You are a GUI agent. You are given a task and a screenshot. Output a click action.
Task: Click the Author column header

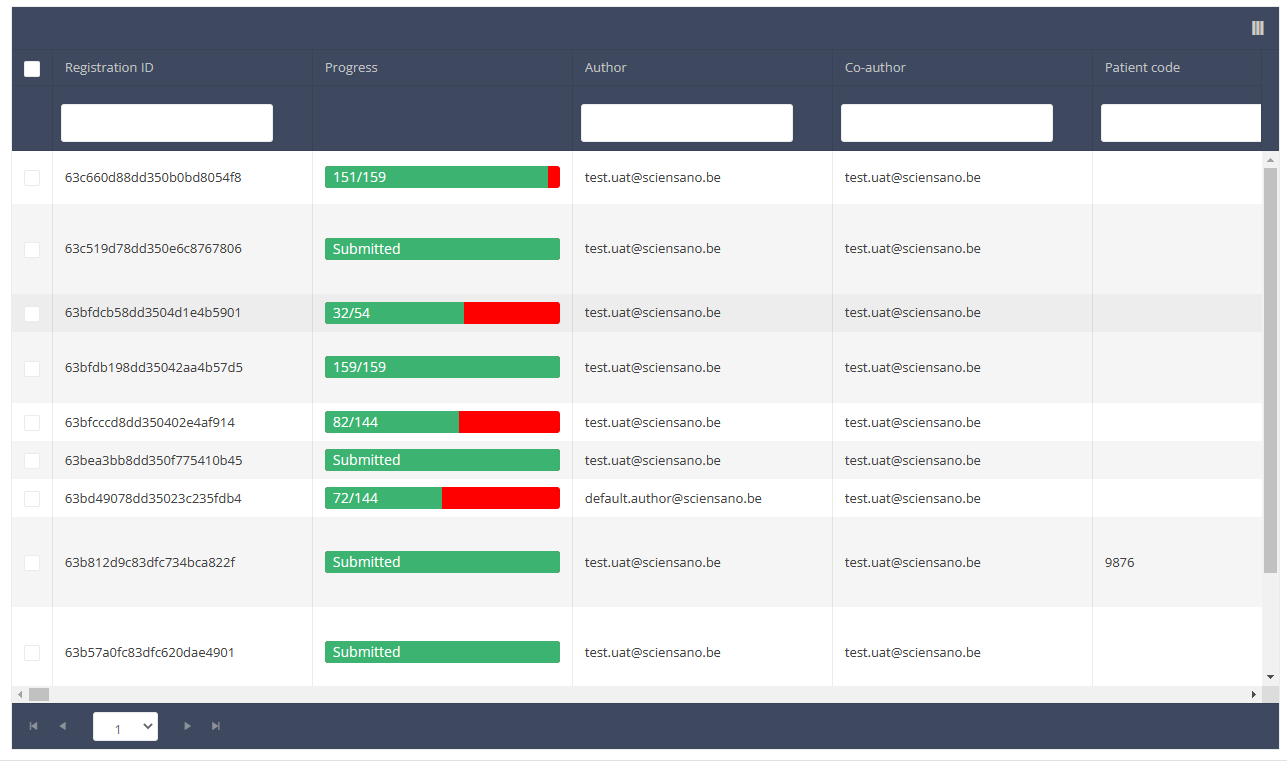click(606, 68)
